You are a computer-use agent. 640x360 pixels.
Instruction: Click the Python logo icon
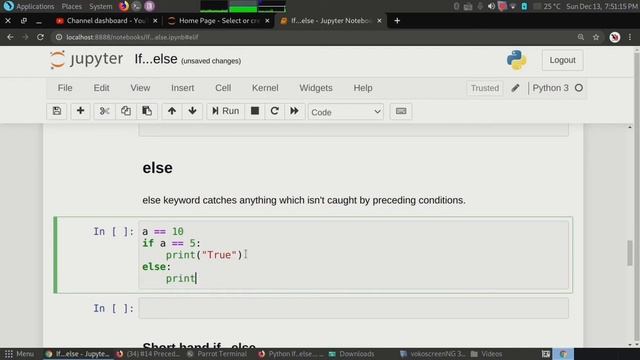pyautogui.click(x=516, y=60)
